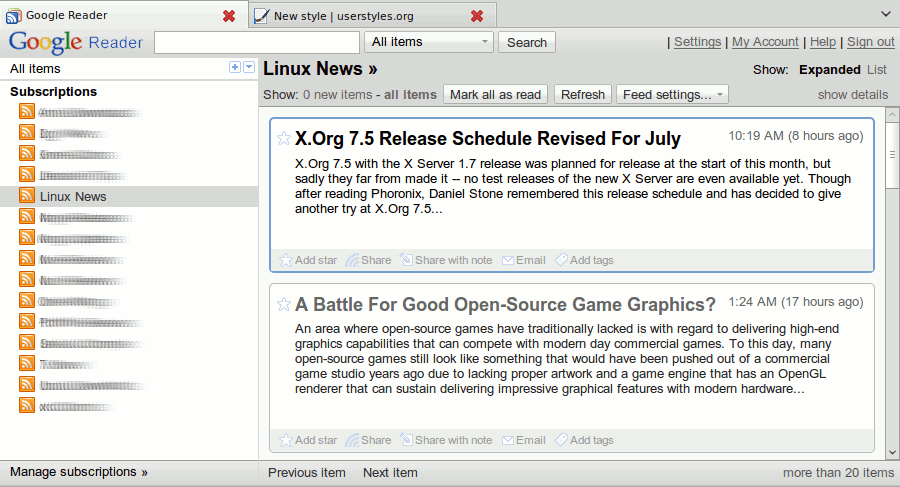Viewport: 900px width, 487px height.
Task: Open X.Org 7.5 Release Schedule Revised article
Action: pos(488,138)
